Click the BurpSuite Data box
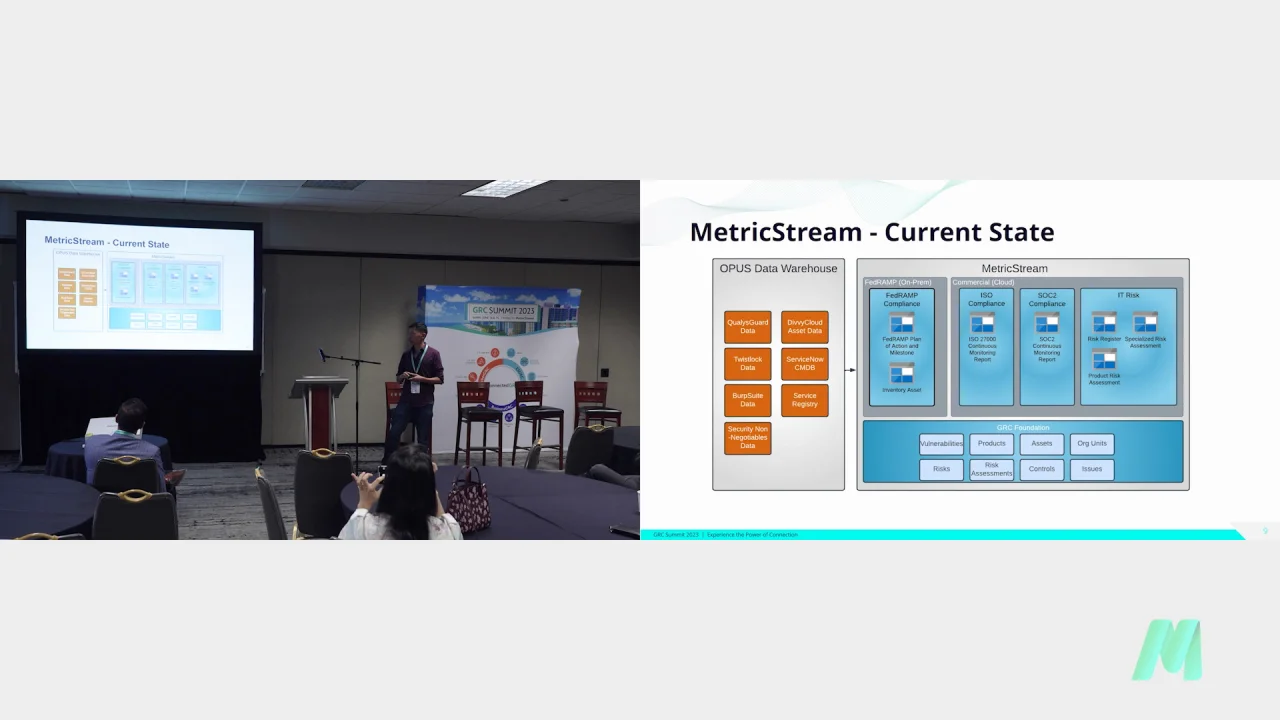The image size is (1280, 720). [748, 400]
